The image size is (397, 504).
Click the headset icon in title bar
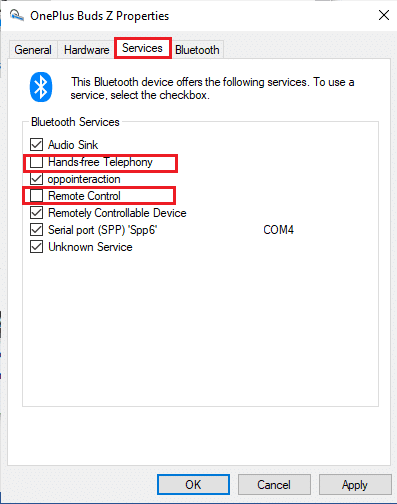(x=16, y=15)
